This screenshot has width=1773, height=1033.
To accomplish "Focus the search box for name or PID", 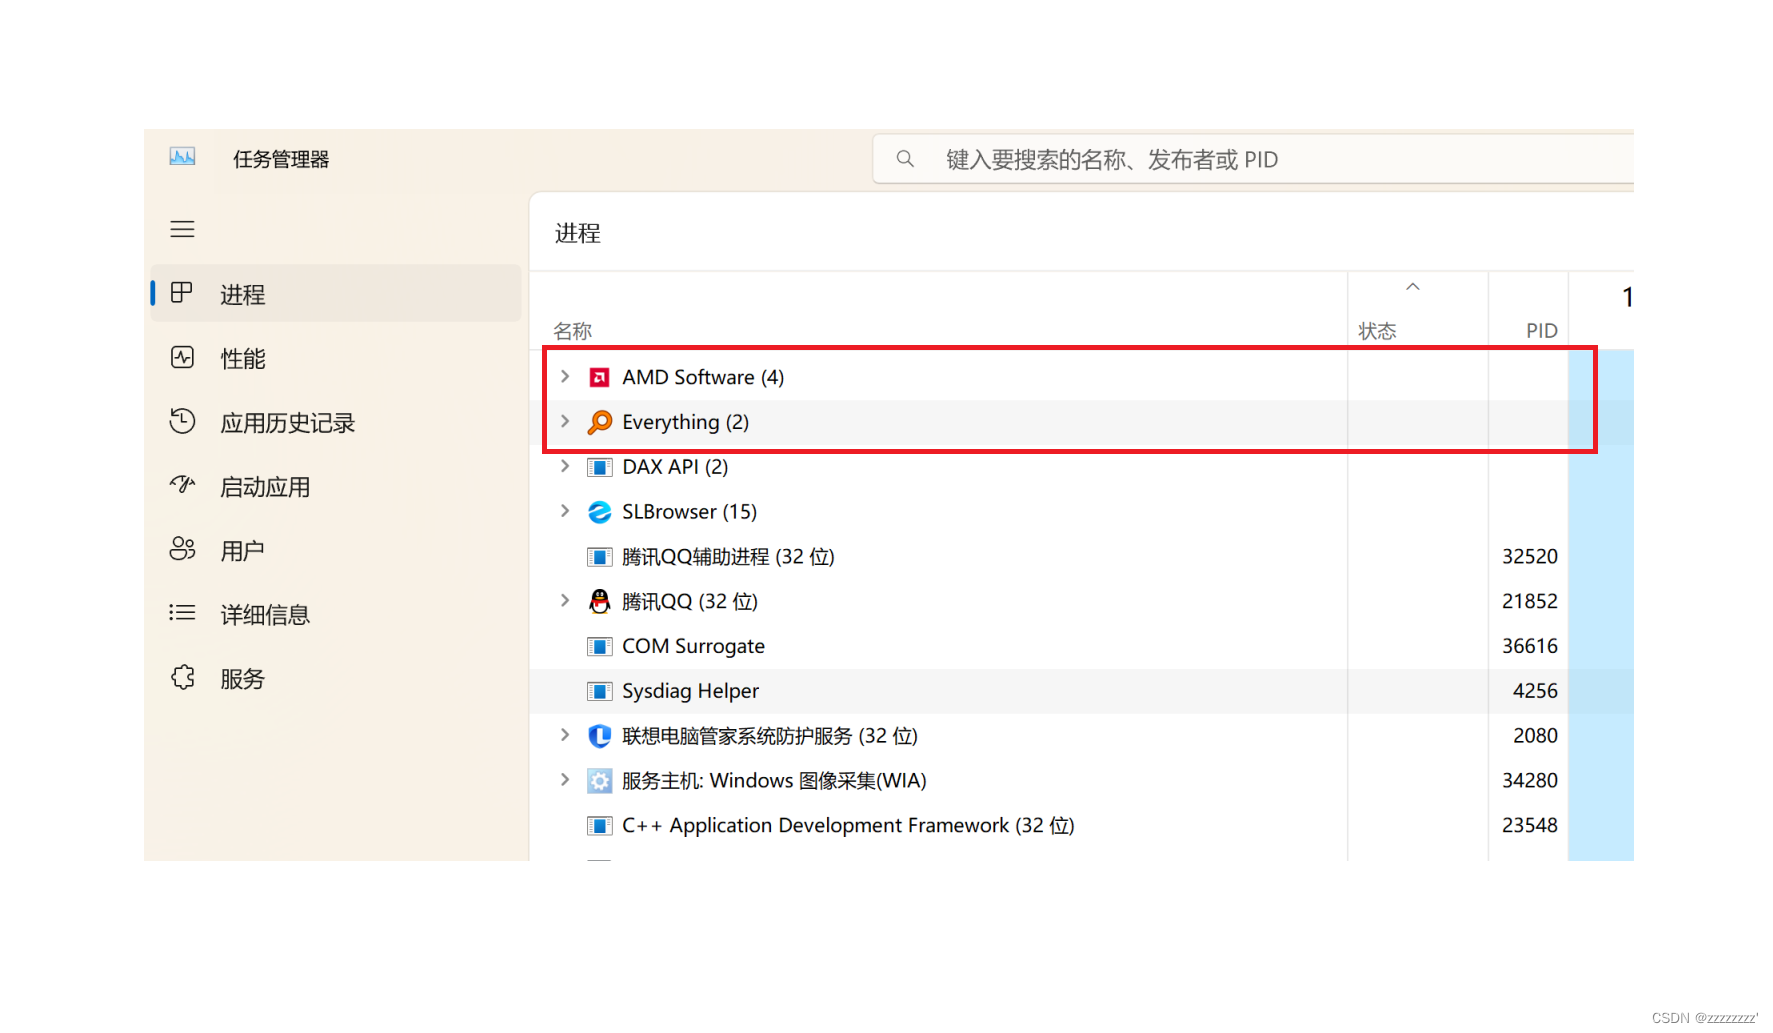I will (1253, 159).
